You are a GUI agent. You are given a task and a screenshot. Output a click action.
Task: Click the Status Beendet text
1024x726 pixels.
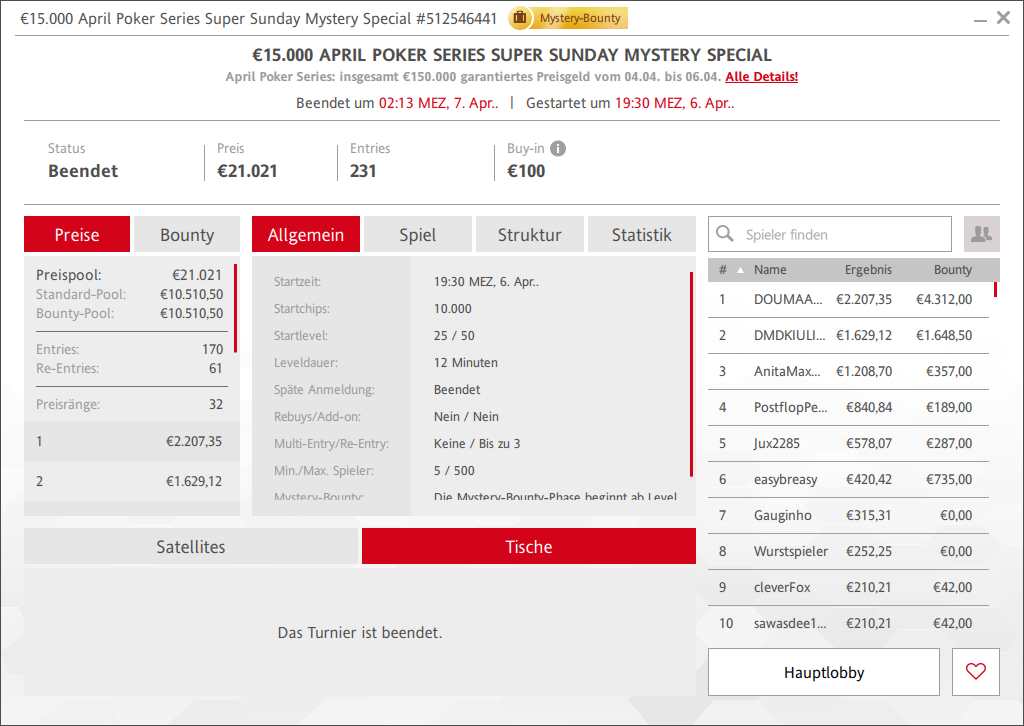click(x=83, y=171)
